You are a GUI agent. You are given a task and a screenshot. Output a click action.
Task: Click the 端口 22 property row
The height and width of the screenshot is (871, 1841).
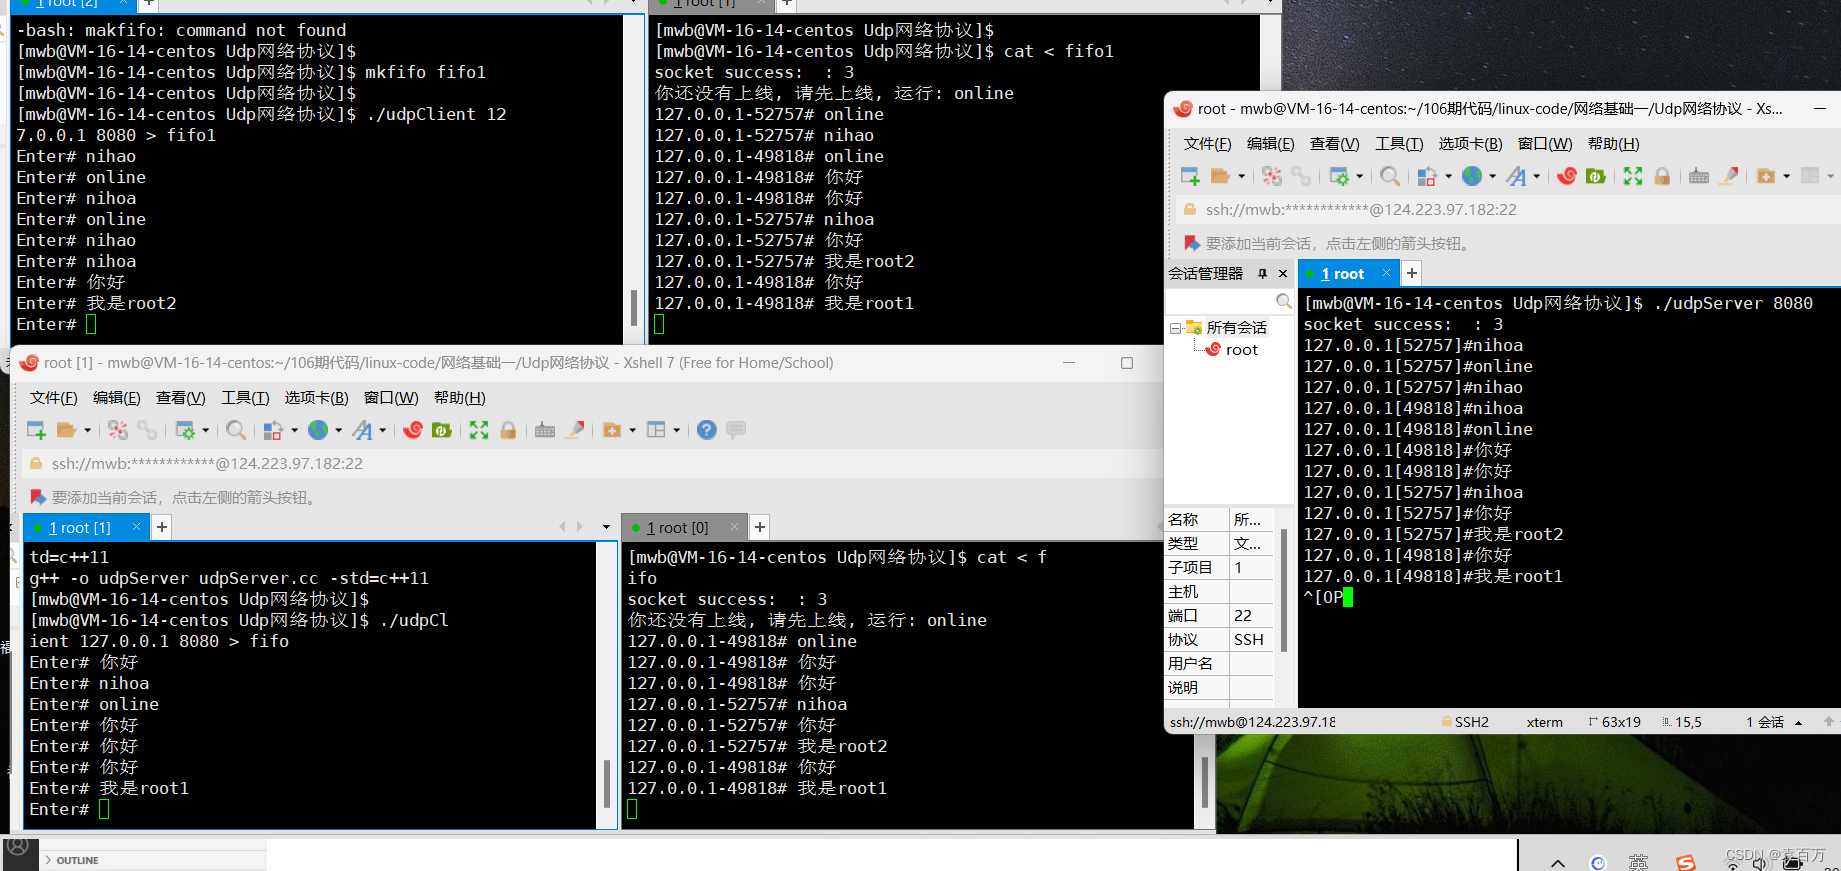click(x=1220, y=616)
